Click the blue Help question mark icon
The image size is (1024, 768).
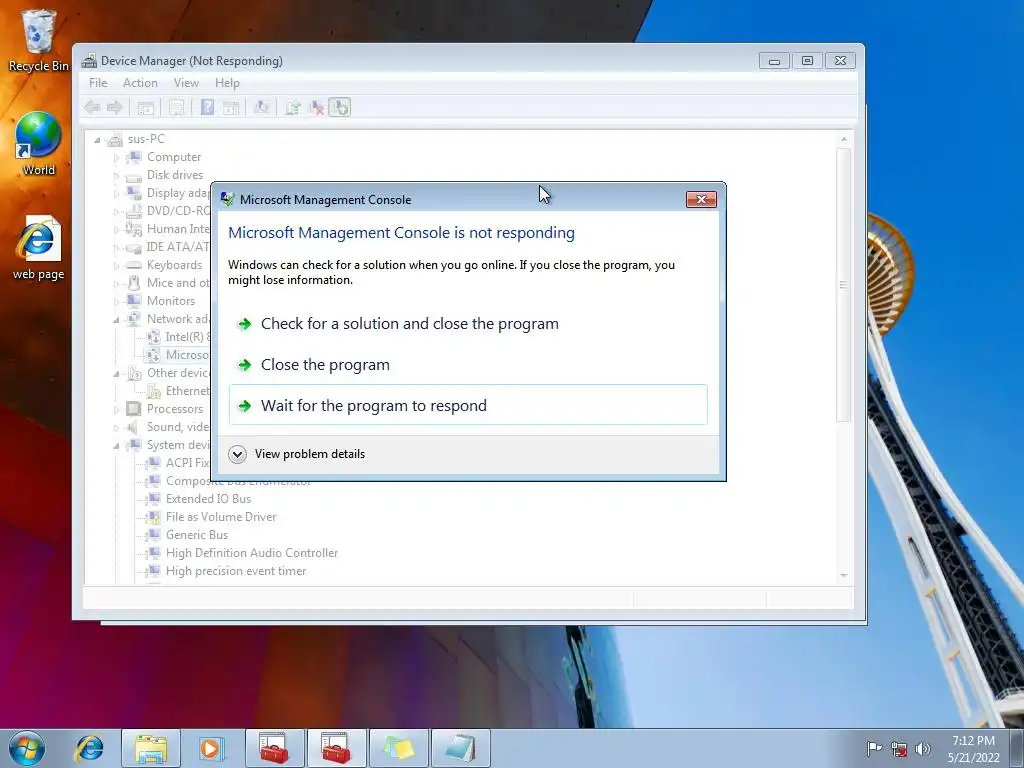coord(207,107)
